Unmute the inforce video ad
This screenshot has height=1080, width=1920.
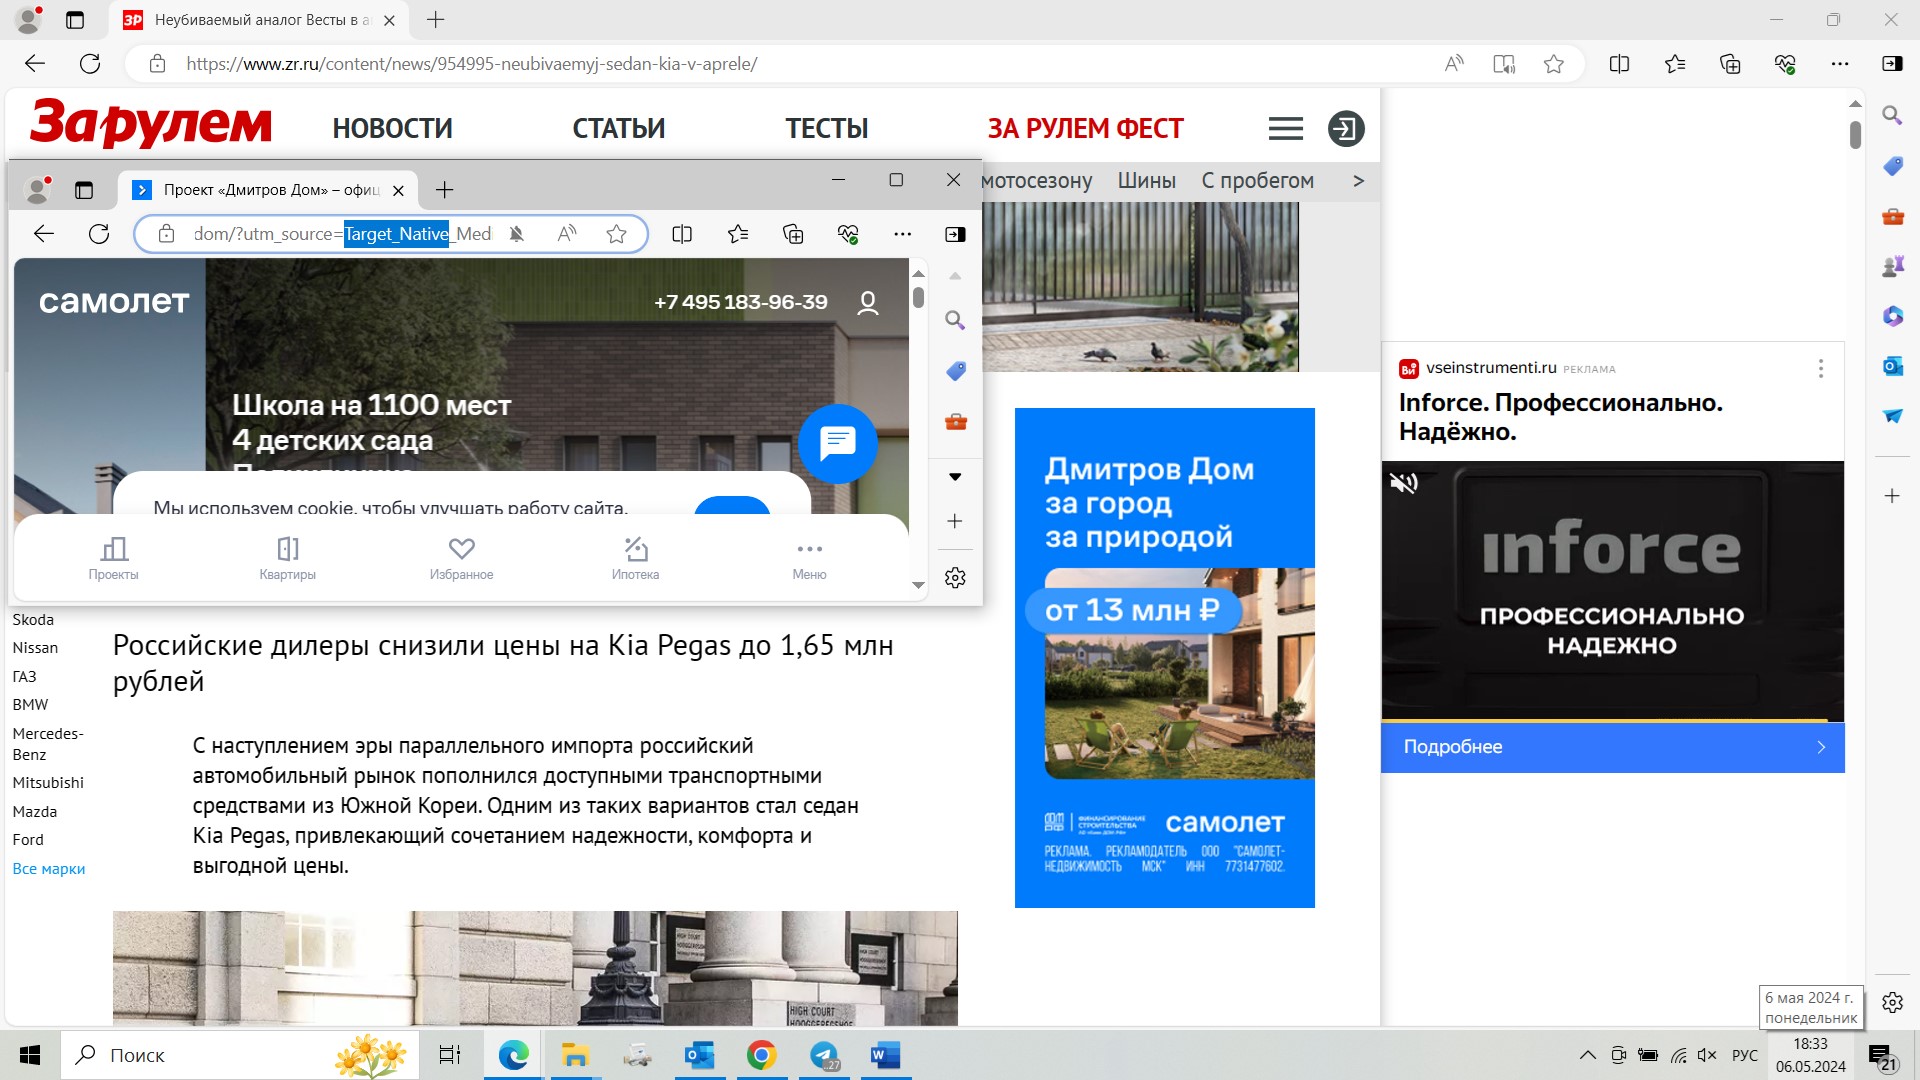[1404, 483]
